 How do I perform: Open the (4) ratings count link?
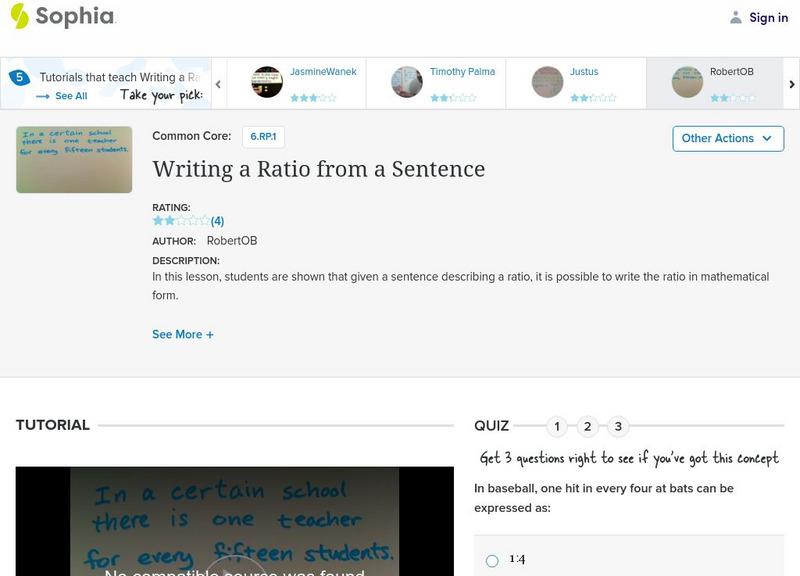click(217, 221)
